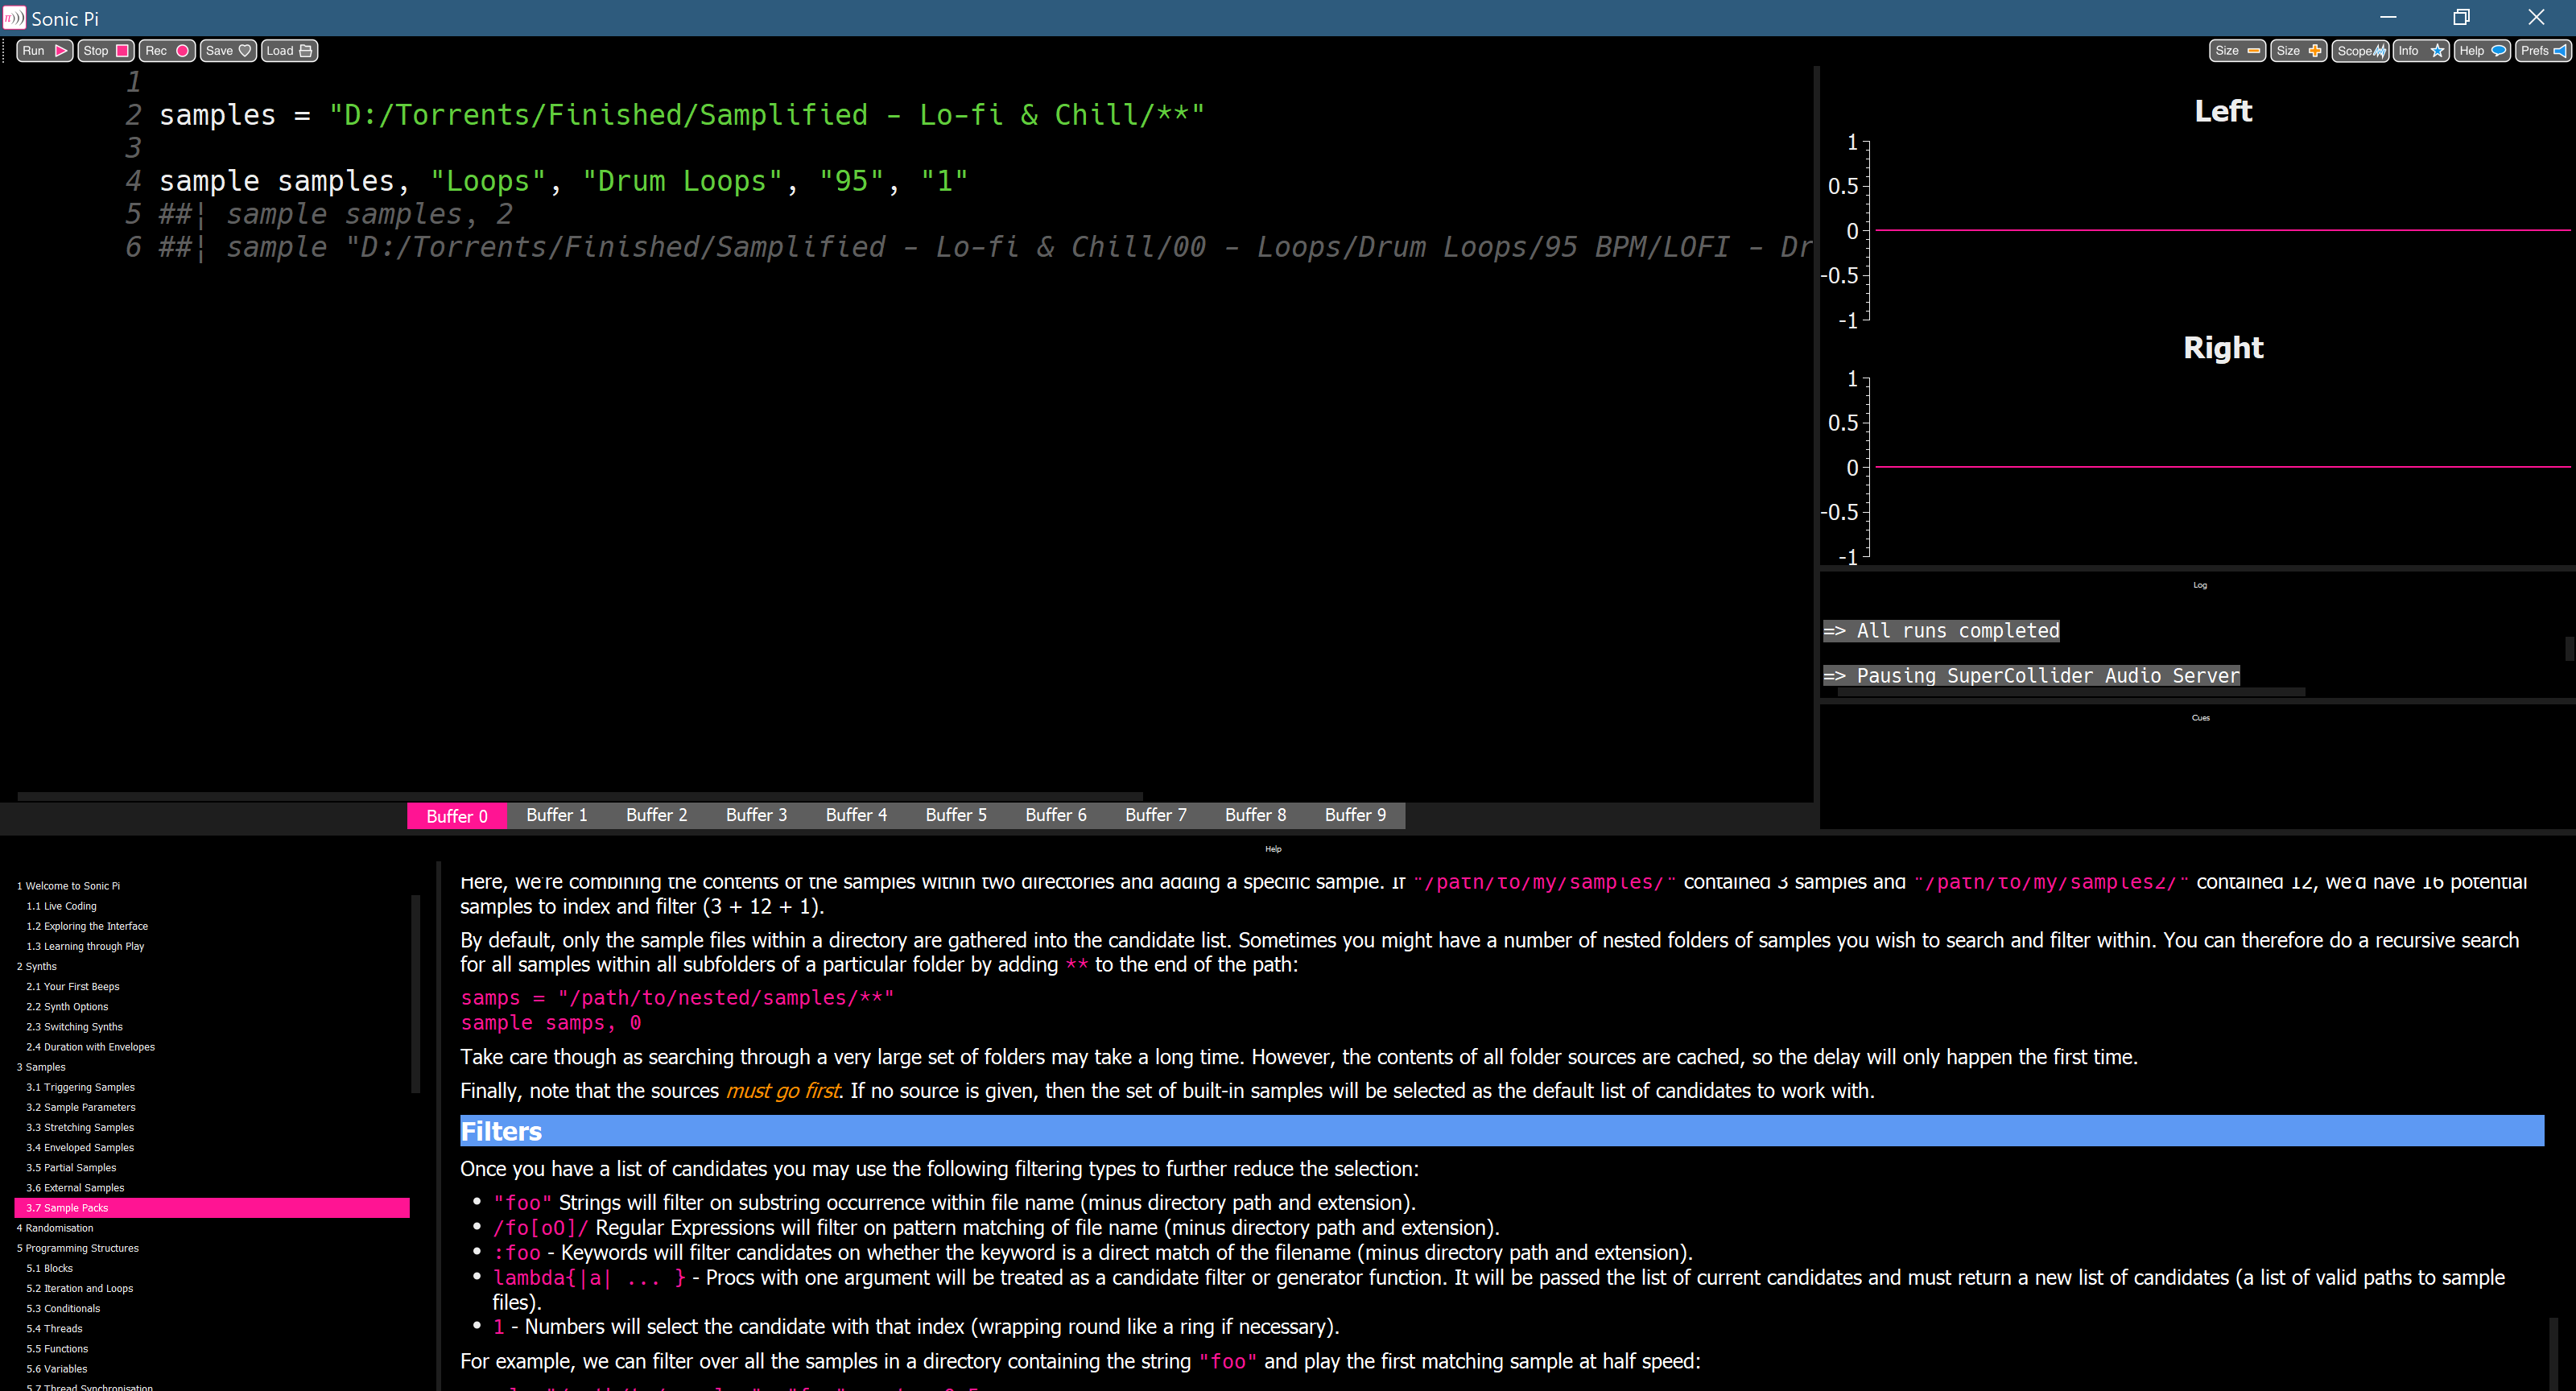Click line 4 in the code editor
The height and width of the screenshot is (1391, 2576).
(563, 181)
